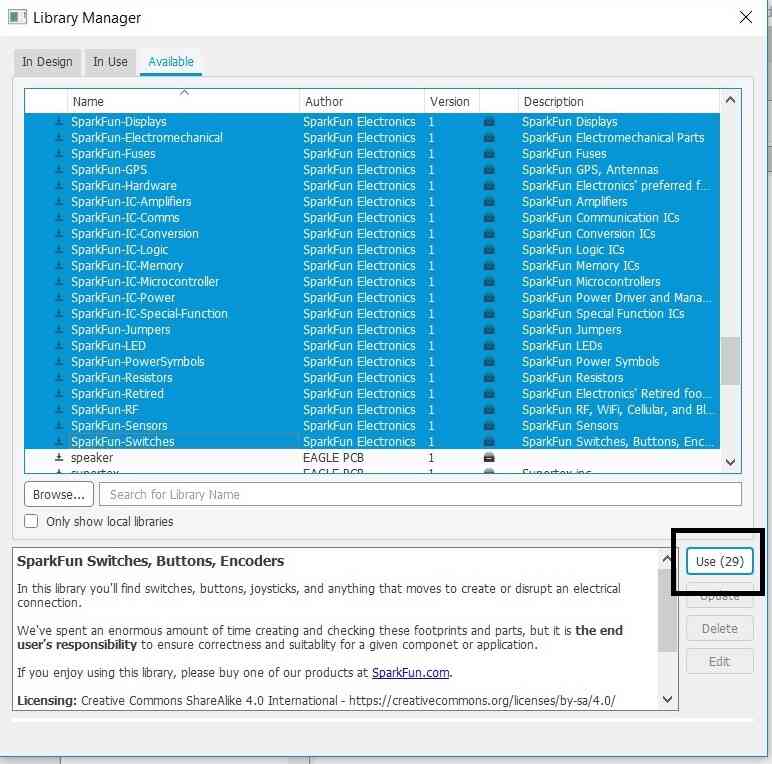Open the SparkFun.com link
The image size is (772, 764).
click(411, 672)
